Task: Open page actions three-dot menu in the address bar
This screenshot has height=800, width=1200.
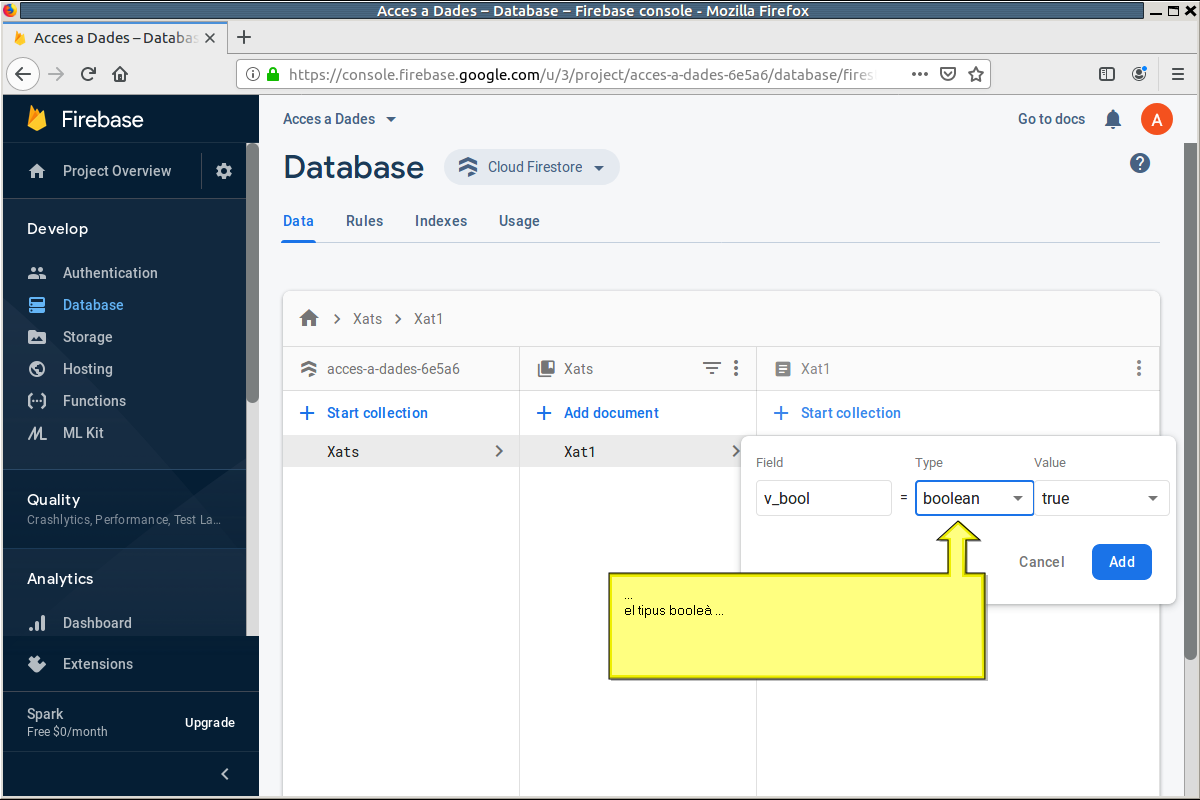Action: (x=920, y=74)
